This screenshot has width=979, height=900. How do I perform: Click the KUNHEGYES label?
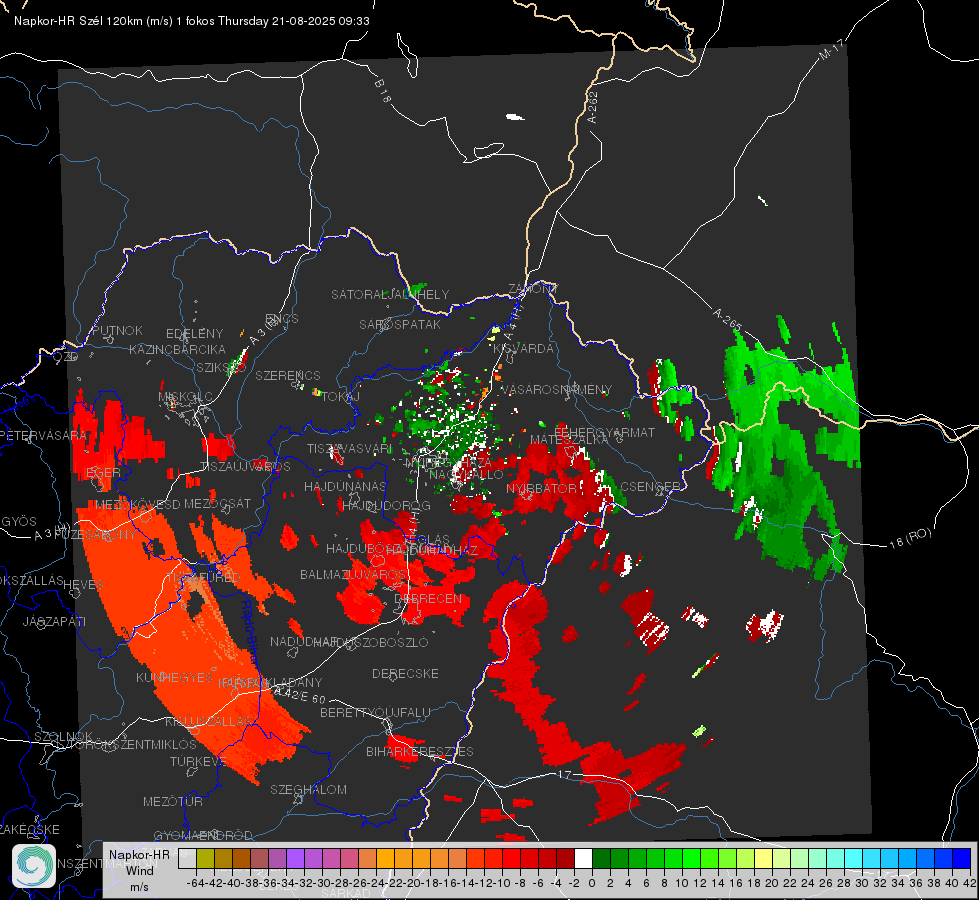(174, 677)
